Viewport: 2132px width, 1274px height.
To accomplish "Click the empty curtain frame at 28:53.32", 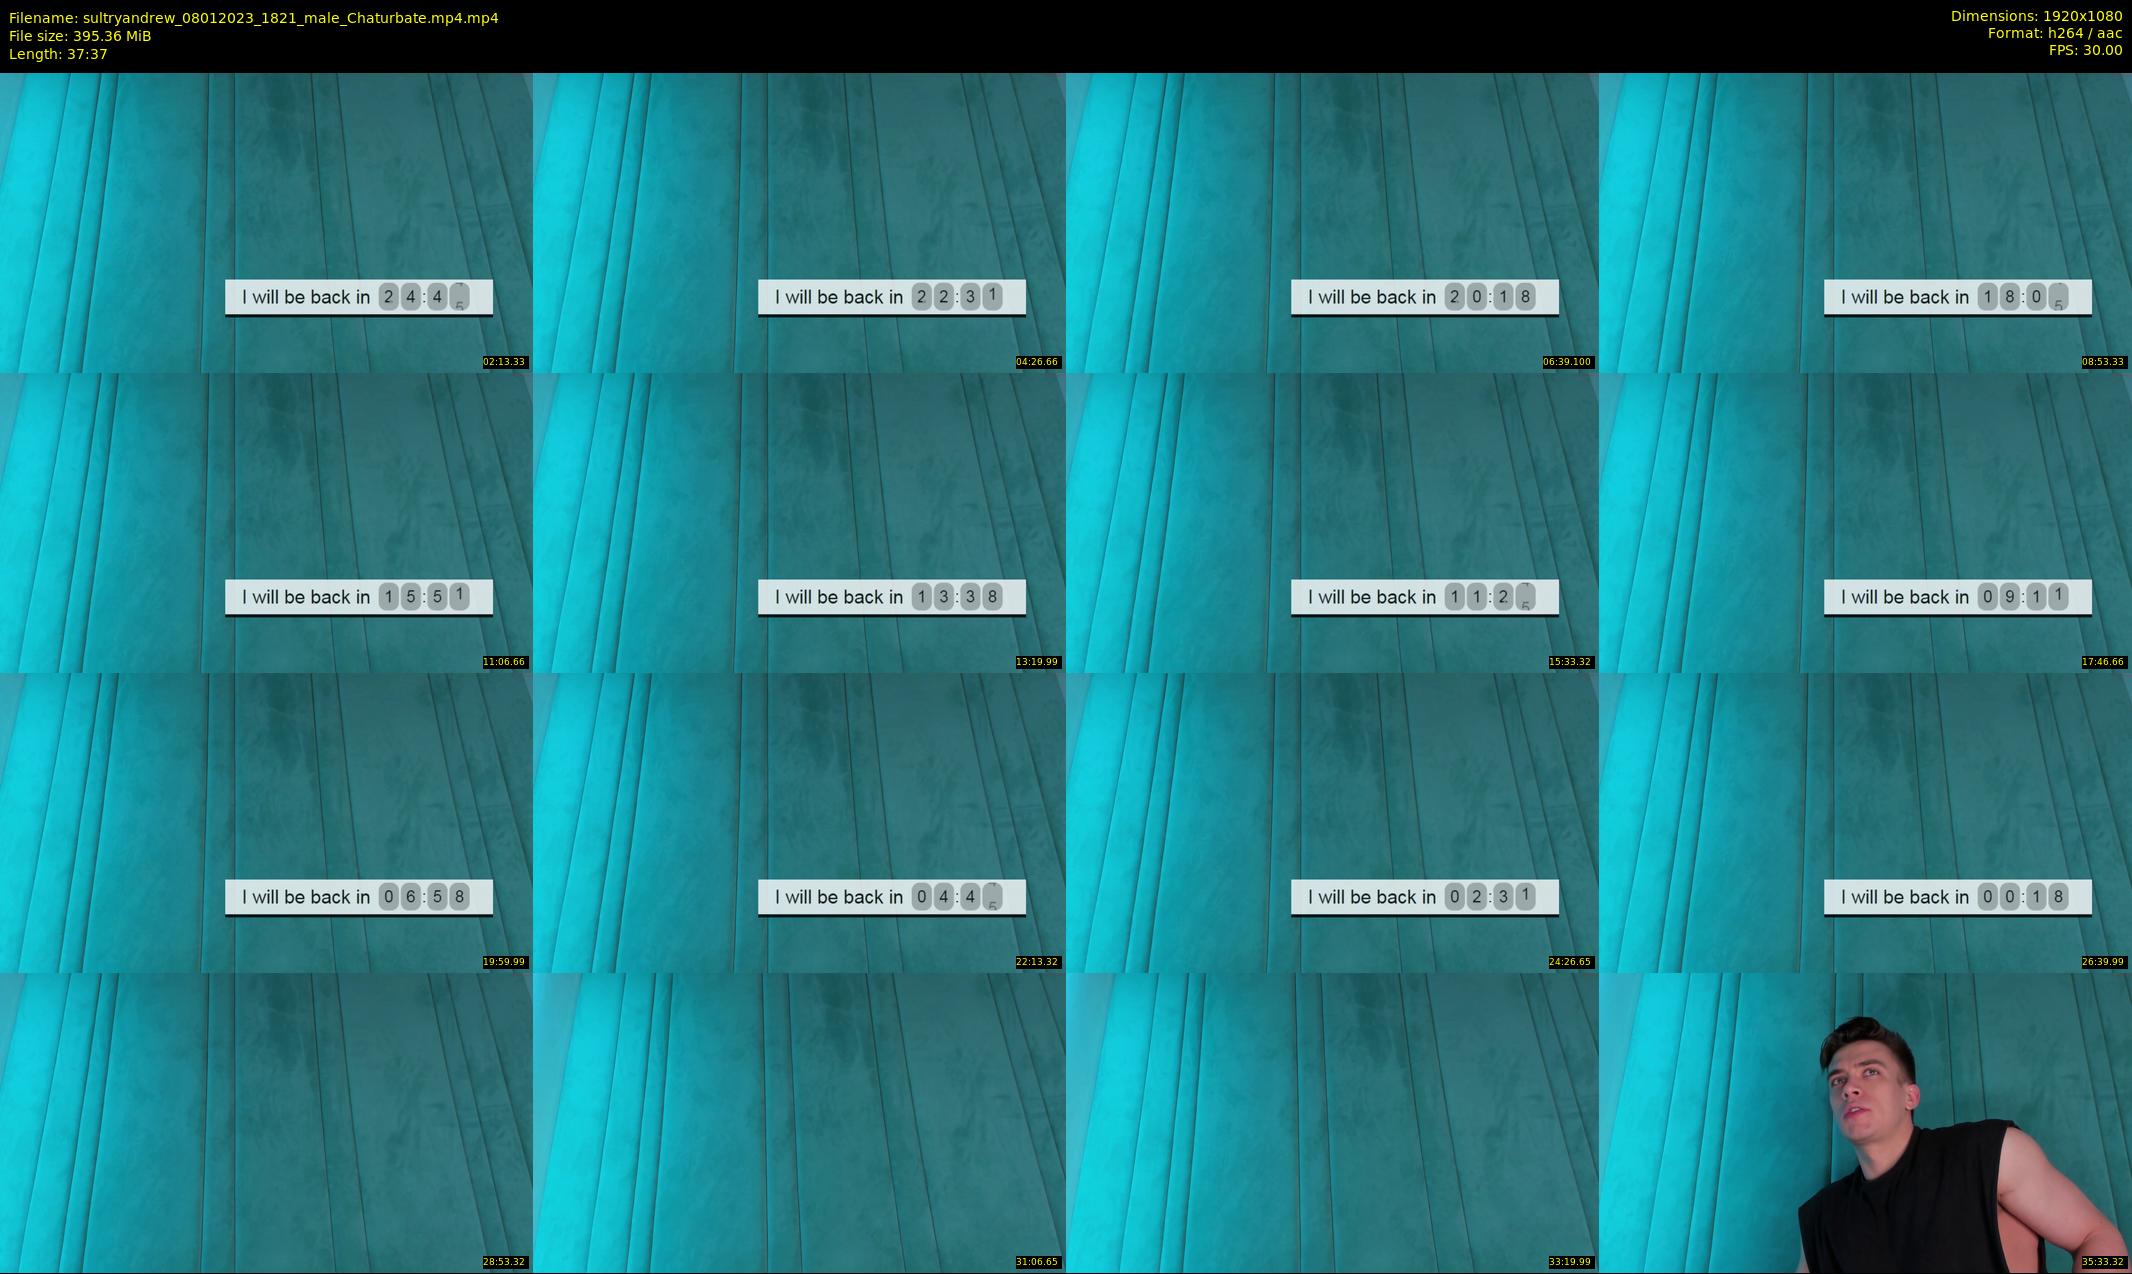I will point(266,1122).
